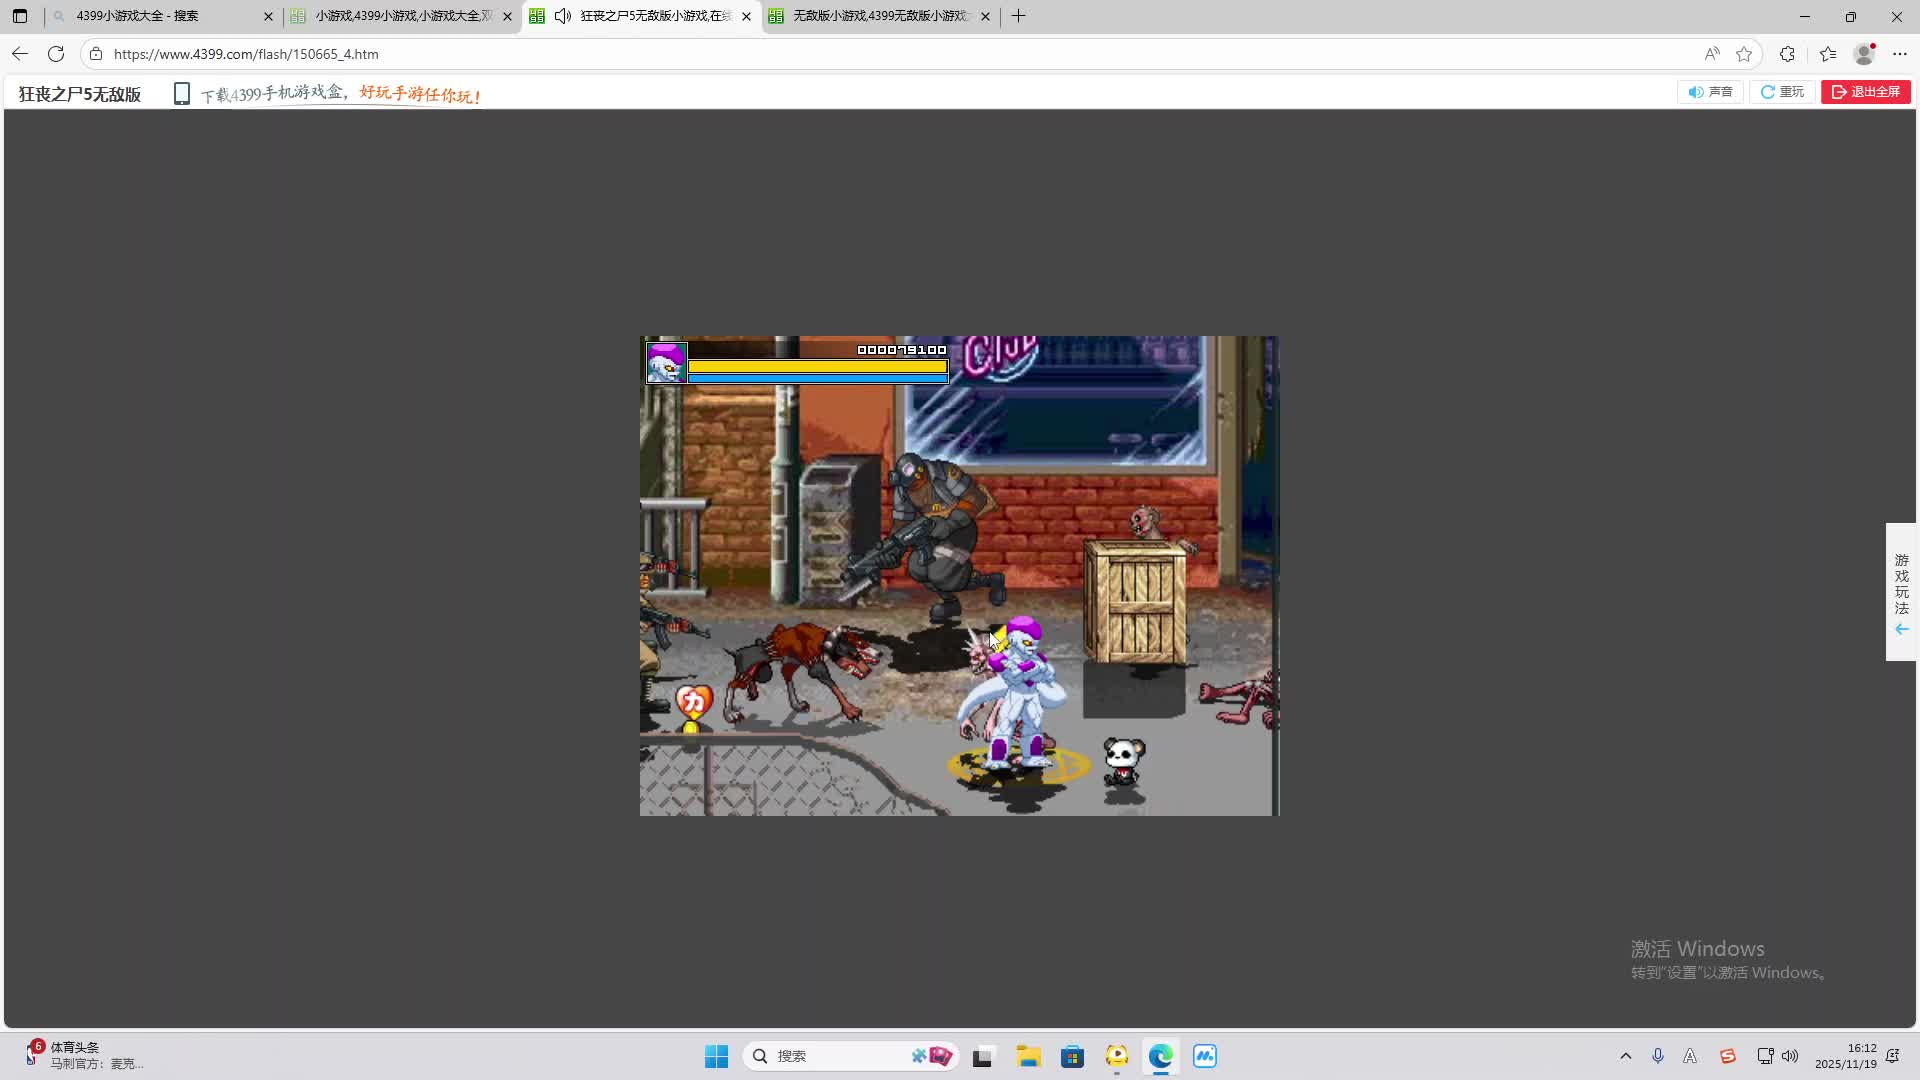
Task: Click the 重玩 replay button
Action: click(1782, 92)
